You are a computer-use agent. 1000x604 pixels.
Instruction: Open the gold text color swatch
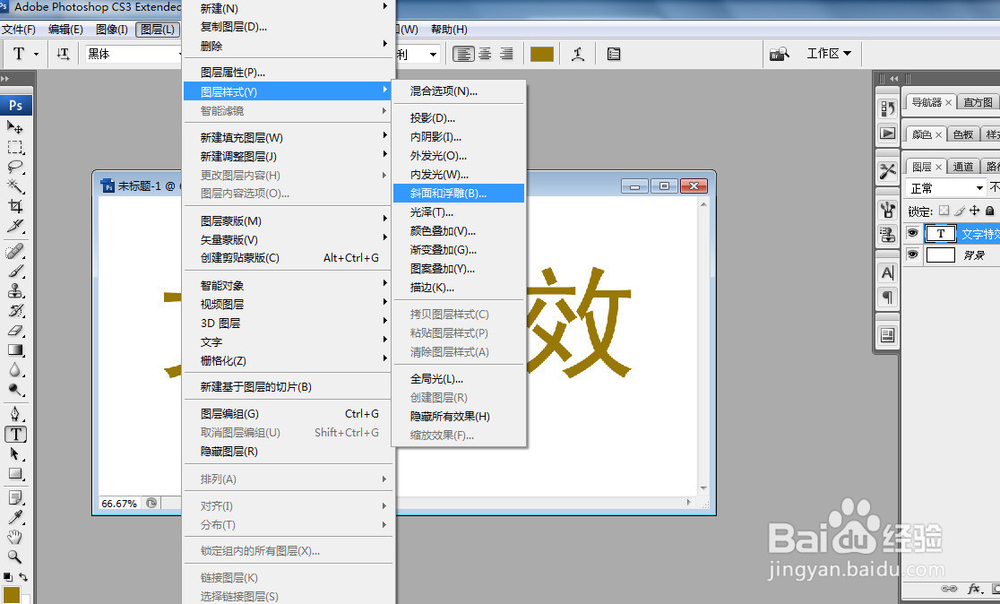click(x=541, y=54)
